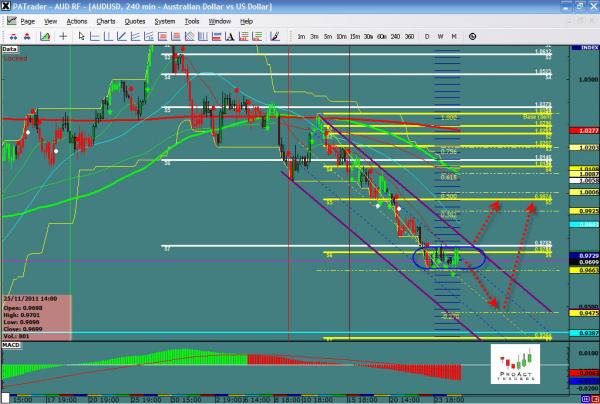Open the Quotes menu
Screen dimensions: 600x404
(134, 20)
